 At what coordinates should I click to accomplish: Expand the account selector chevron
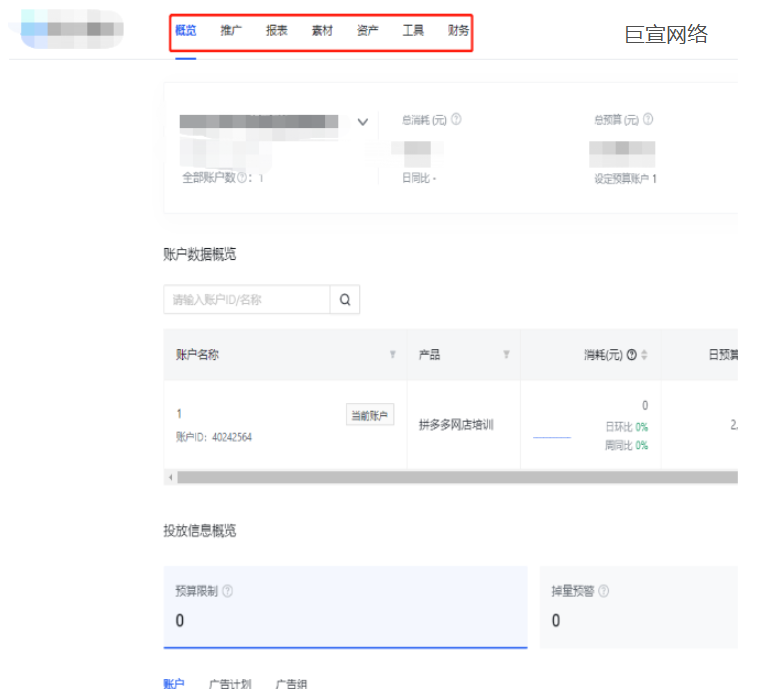pyautogui.click(x=363, y=122)
